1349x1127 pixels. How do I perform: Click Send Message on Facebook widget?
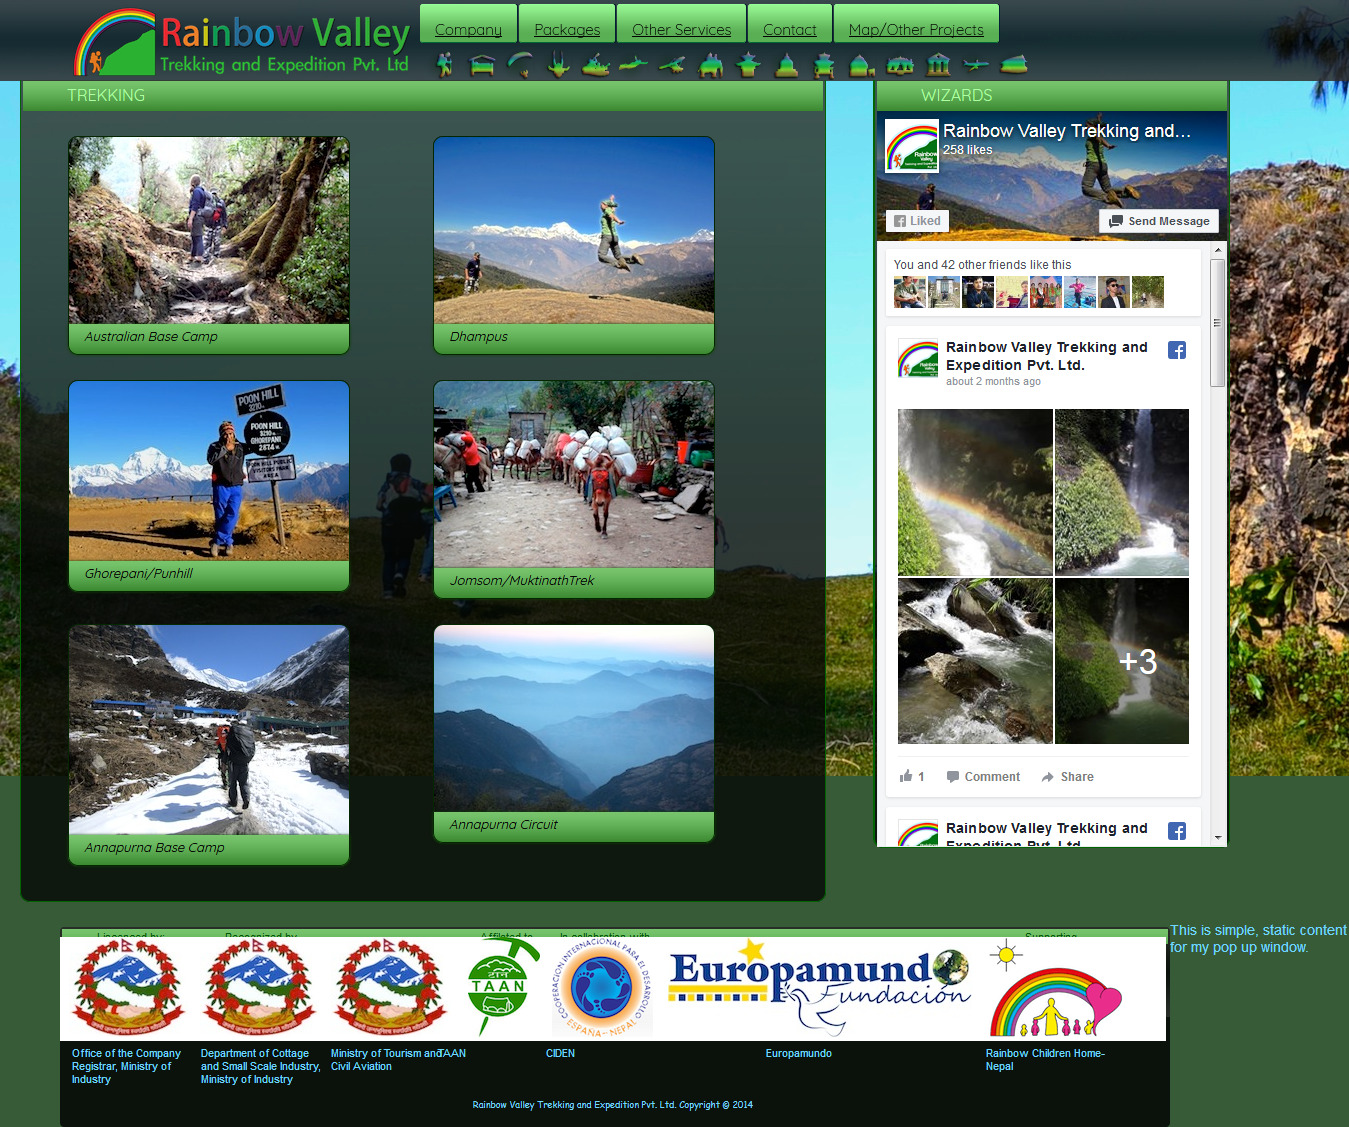pyautogui.click(x=1159, y=221)
